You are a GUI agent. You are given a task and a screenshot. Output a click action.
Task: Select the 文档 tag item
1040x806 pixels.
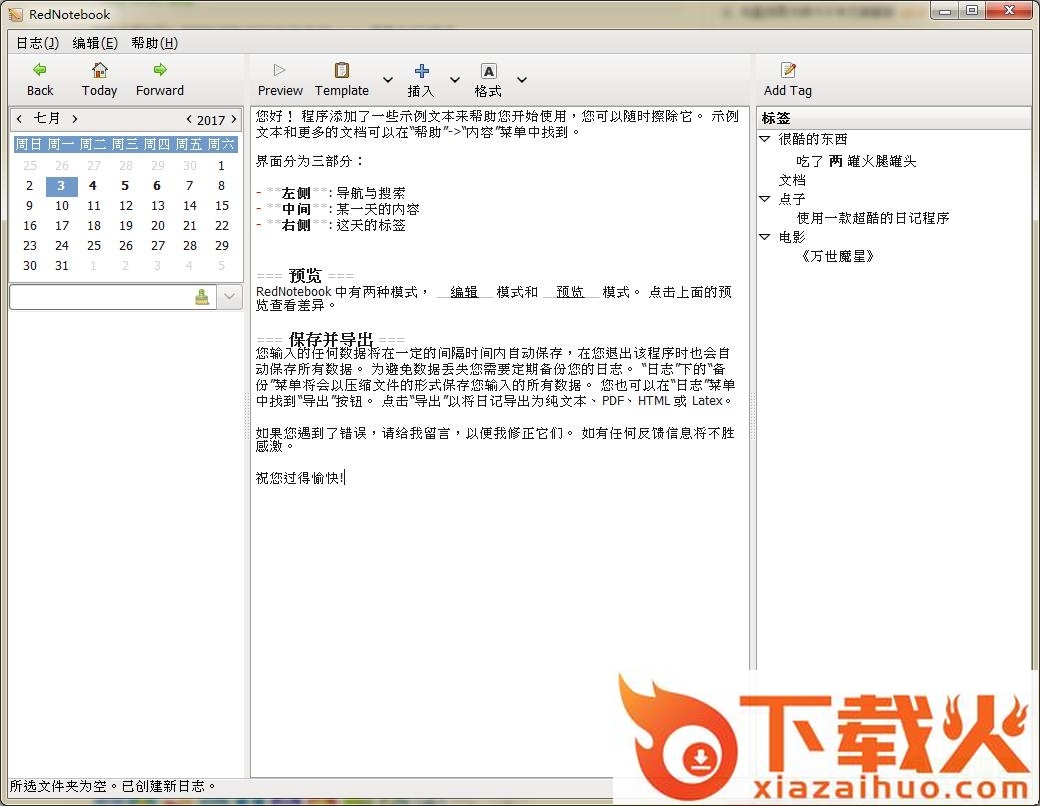pyautogui.click(x=792, y=180)
